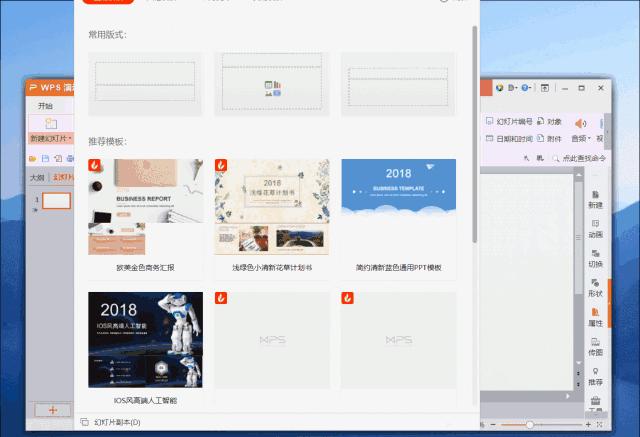
Task: Click the open folder icon in quick toolbar
Action: (x=33, y=158)
